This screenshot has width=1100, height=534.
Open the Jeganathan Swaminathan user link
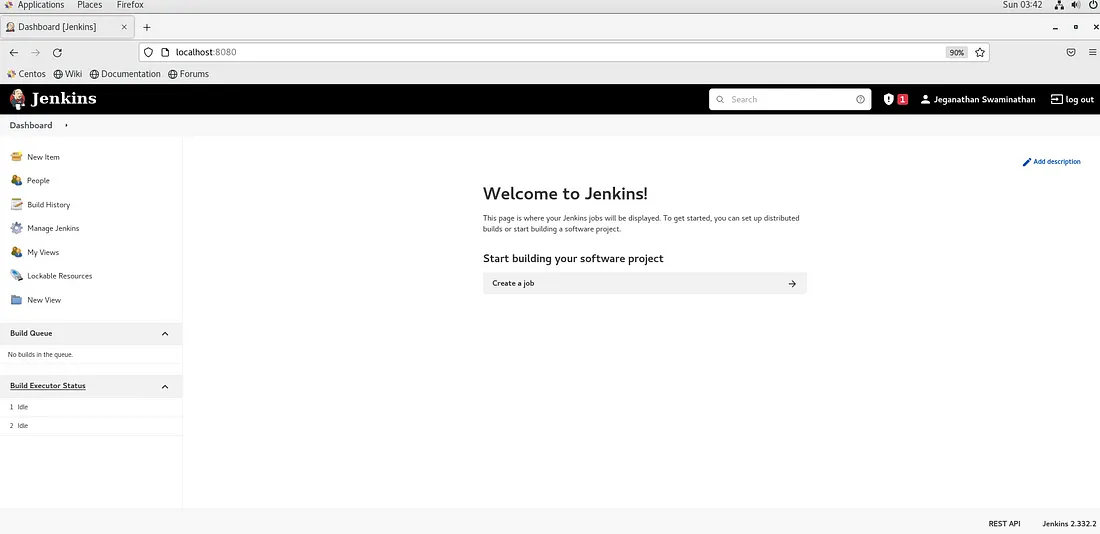point(984,100)
